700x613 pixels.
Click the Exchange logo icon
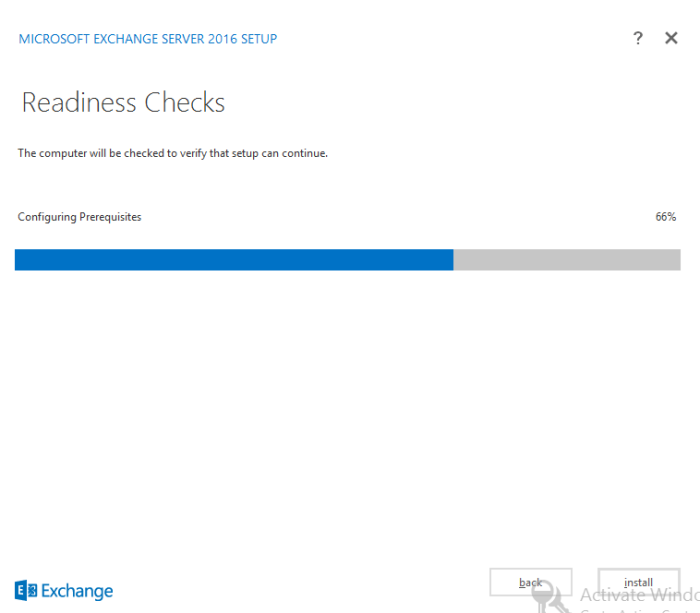(26, 591)
